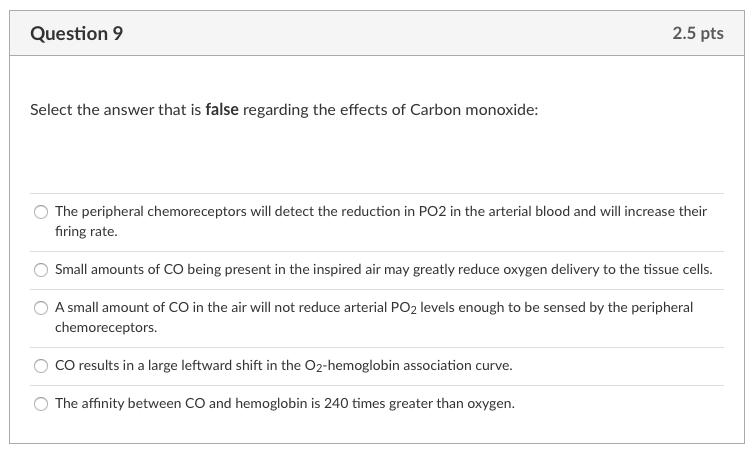This screenshot has height=457, width=755.
Task: Select the '240 times greater' radio button
Action: 41,404
